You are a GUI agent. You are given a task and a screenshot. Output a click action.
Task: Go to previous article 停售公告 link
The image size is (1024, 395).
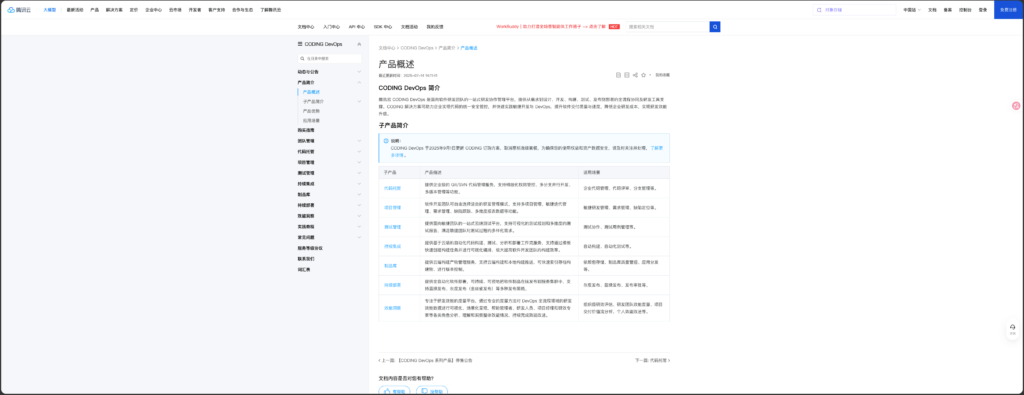pyautogui.click(x=425, y=360)
